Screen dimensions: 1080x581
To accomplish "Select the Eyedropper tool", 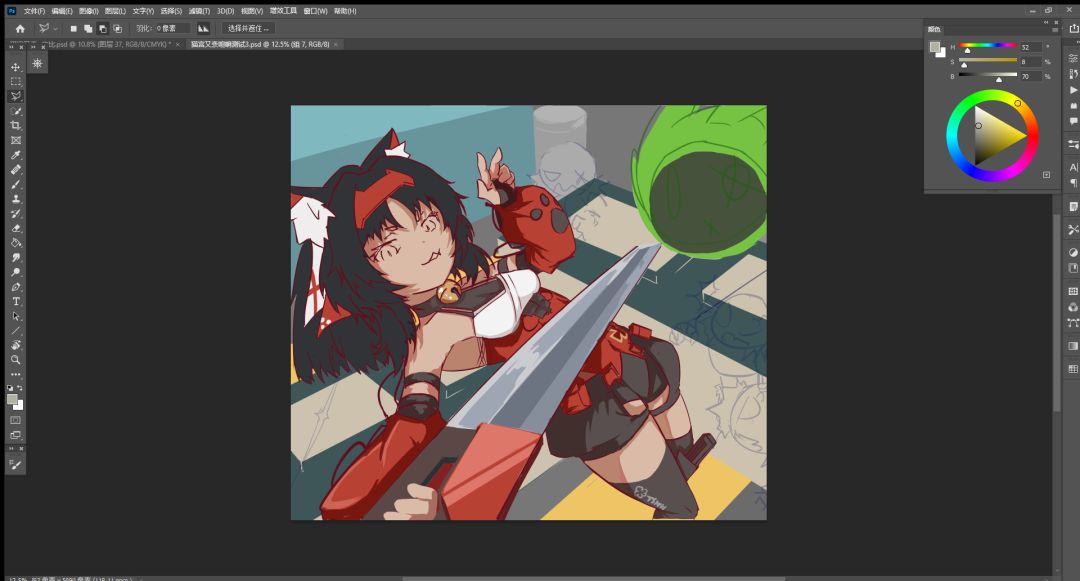I will pyautogui.click(x=16, y=155).
